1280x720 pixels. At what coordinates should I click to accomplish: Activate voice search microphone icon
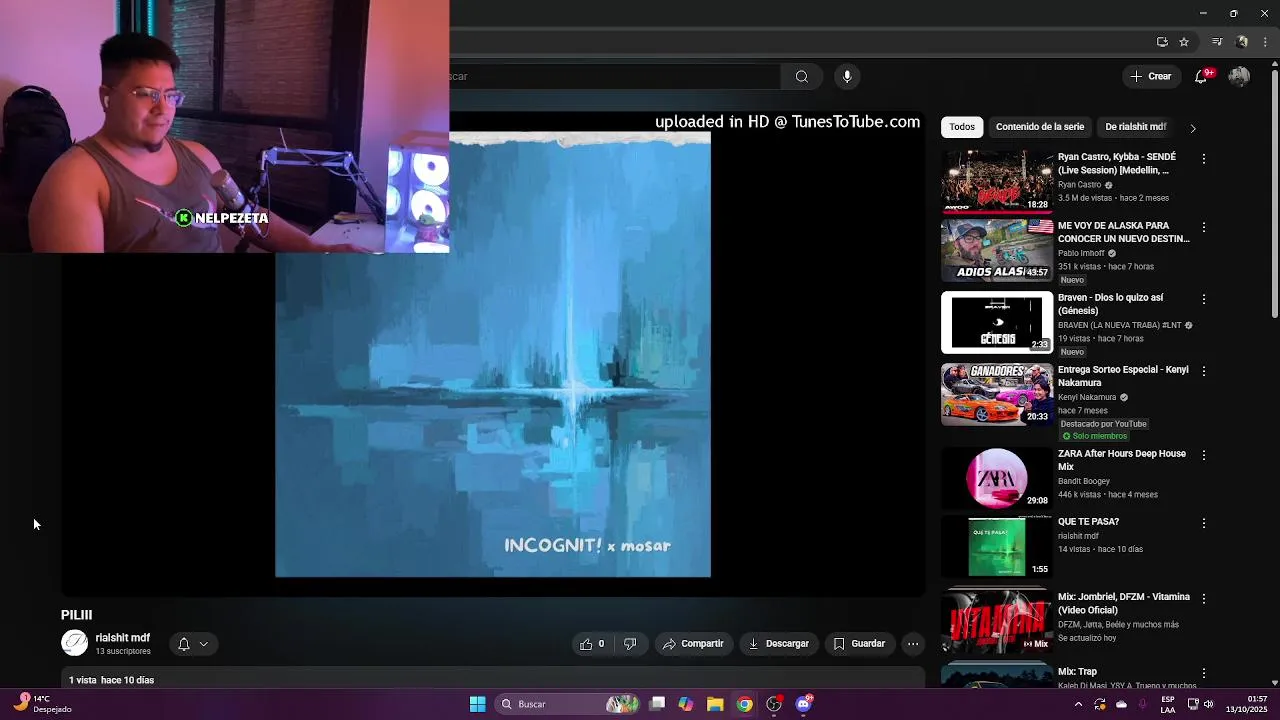[x=847, y=76]
